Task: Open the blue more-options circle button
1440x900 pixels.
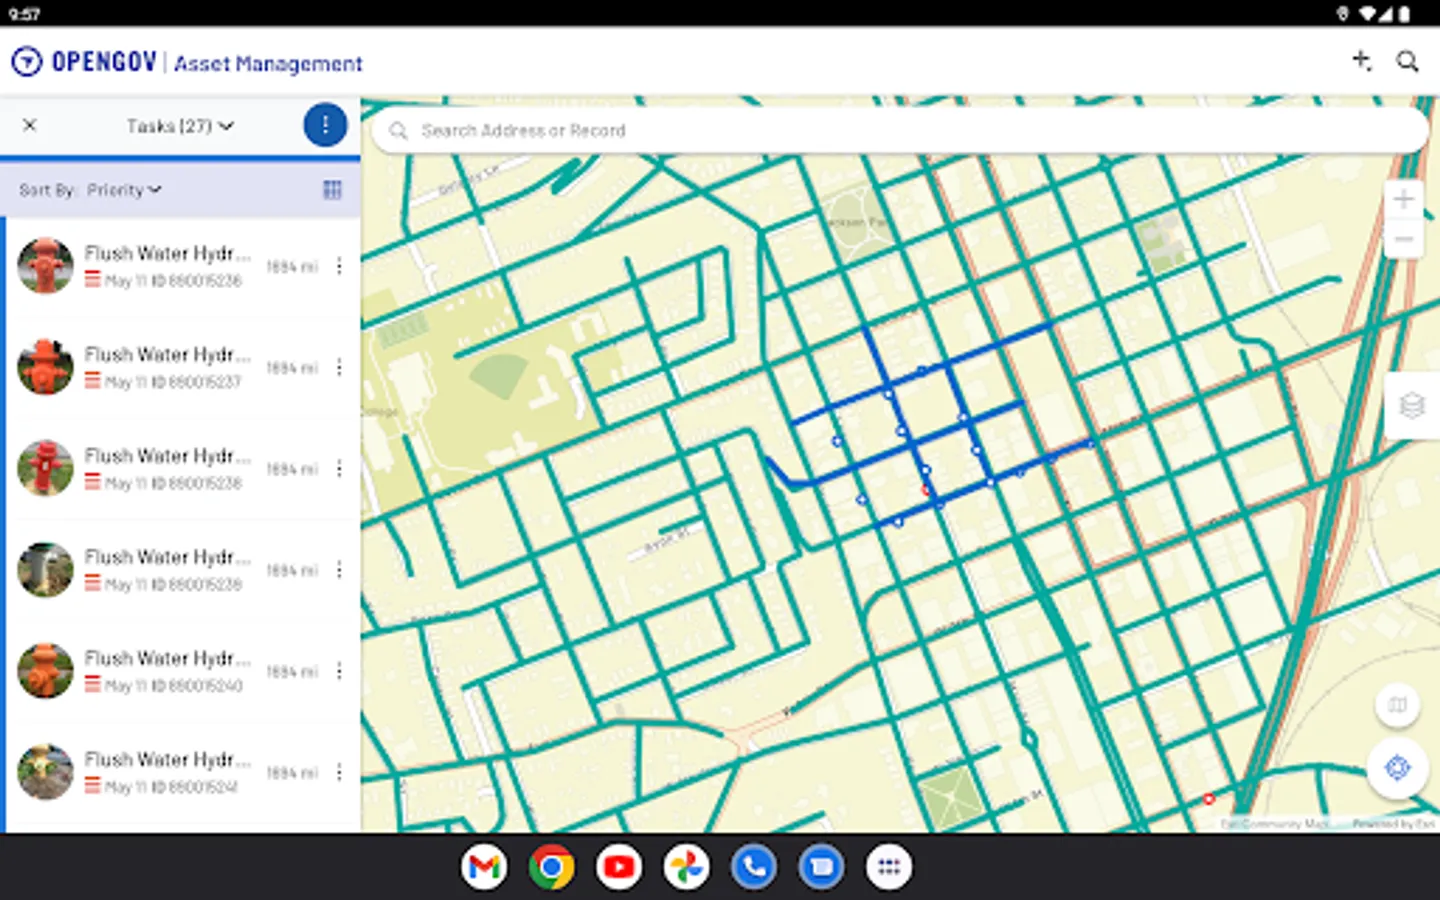Action: click(325, 125)
